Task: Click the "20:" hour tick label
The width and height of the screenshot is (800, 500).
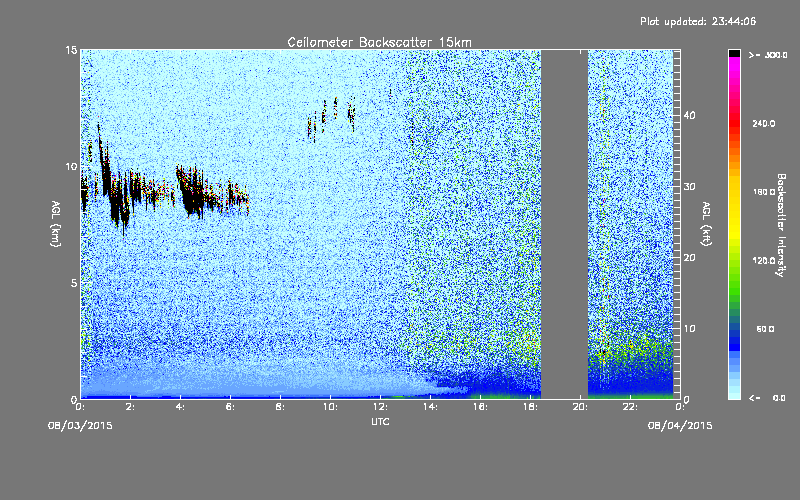Action: [x=580, y=407]
